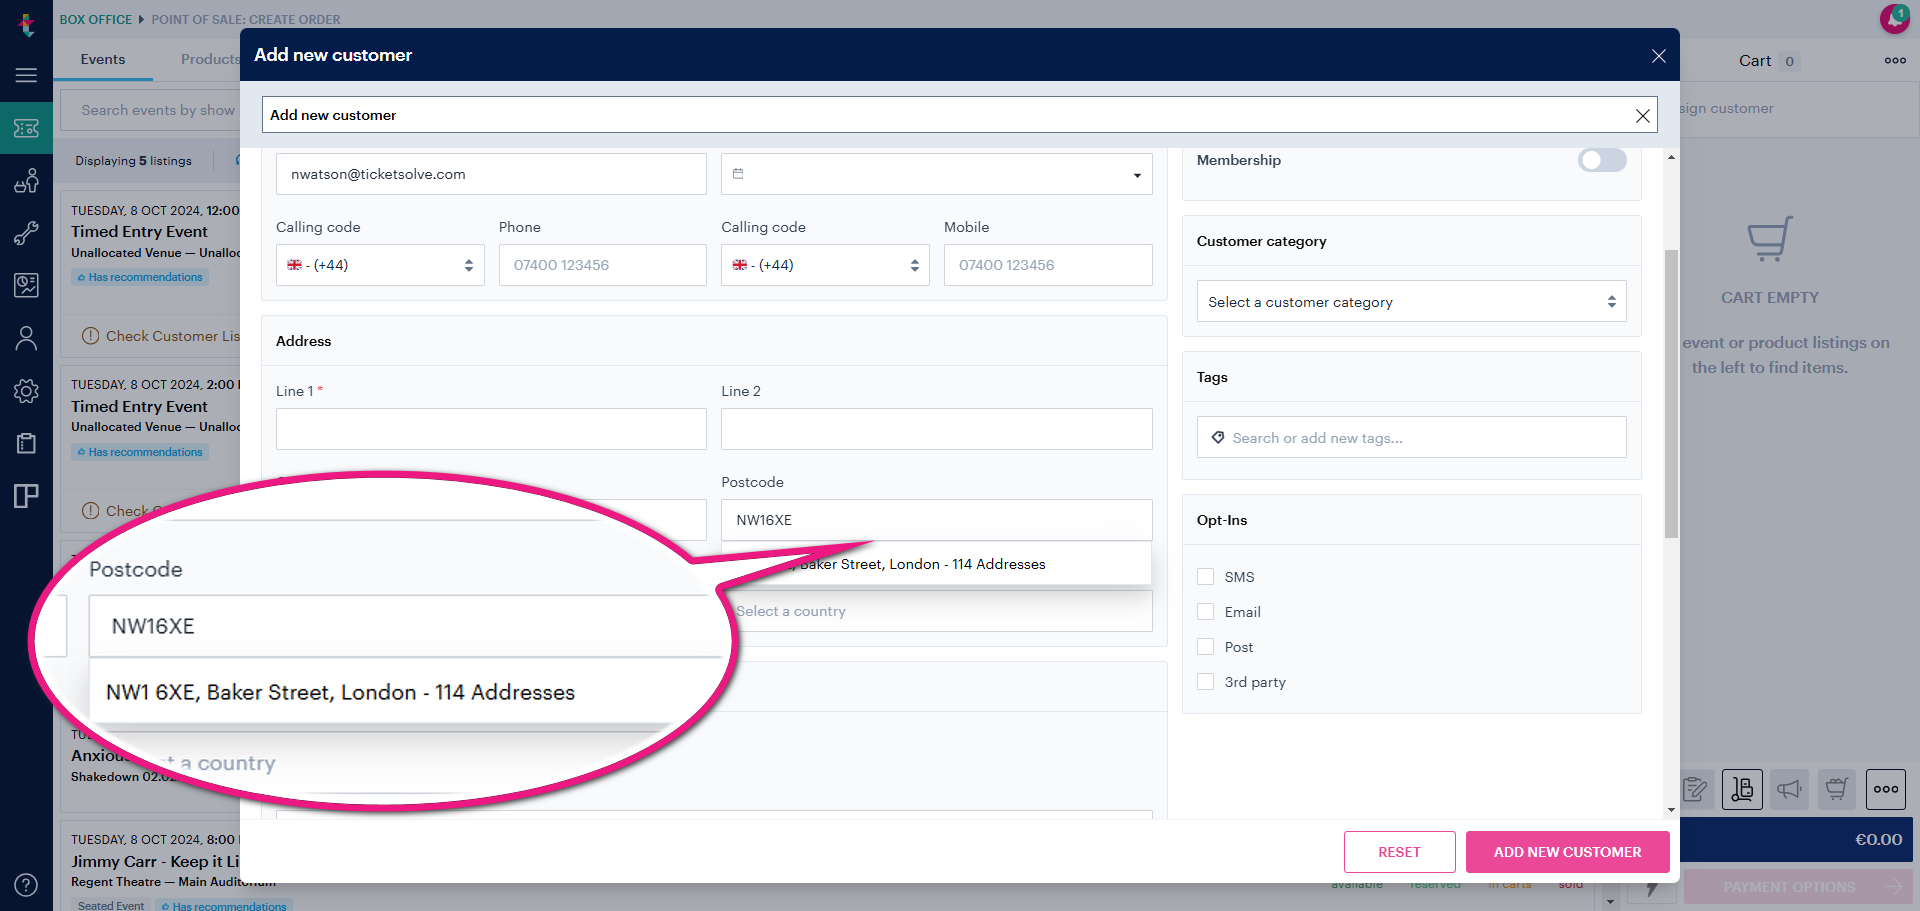1920x911 pixels.
Task: Click the dialog scrollbar down arrow
Action: coord(1671,810)
